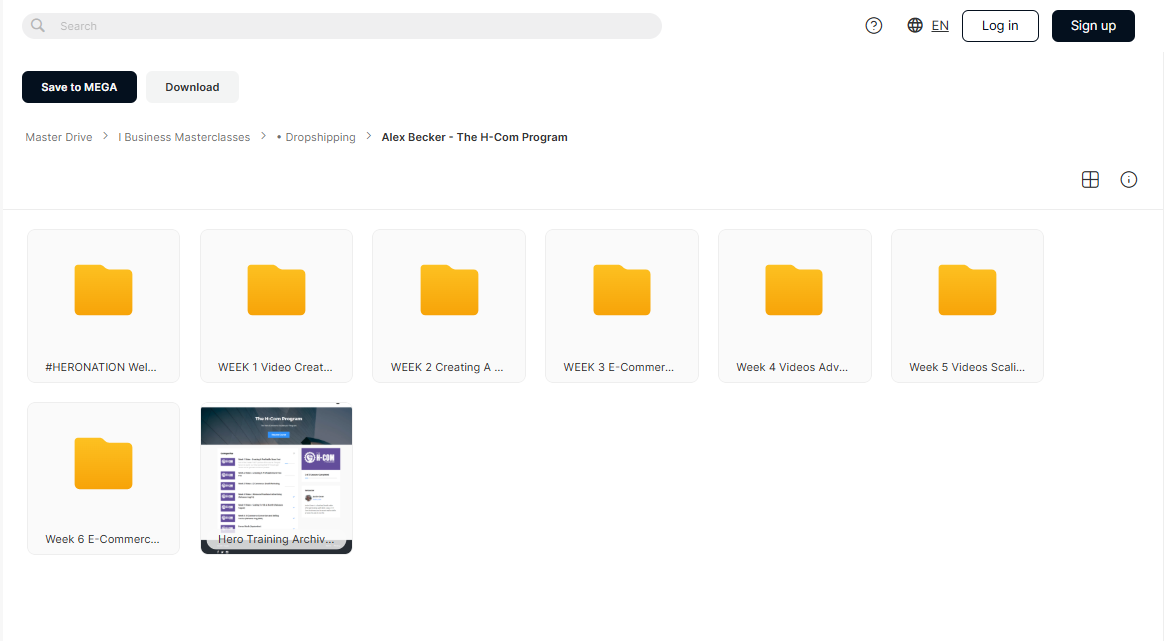Screen dimensions: 1164x641
Task: Navigate to Master Drive breadcrumb
Action: 59,137
